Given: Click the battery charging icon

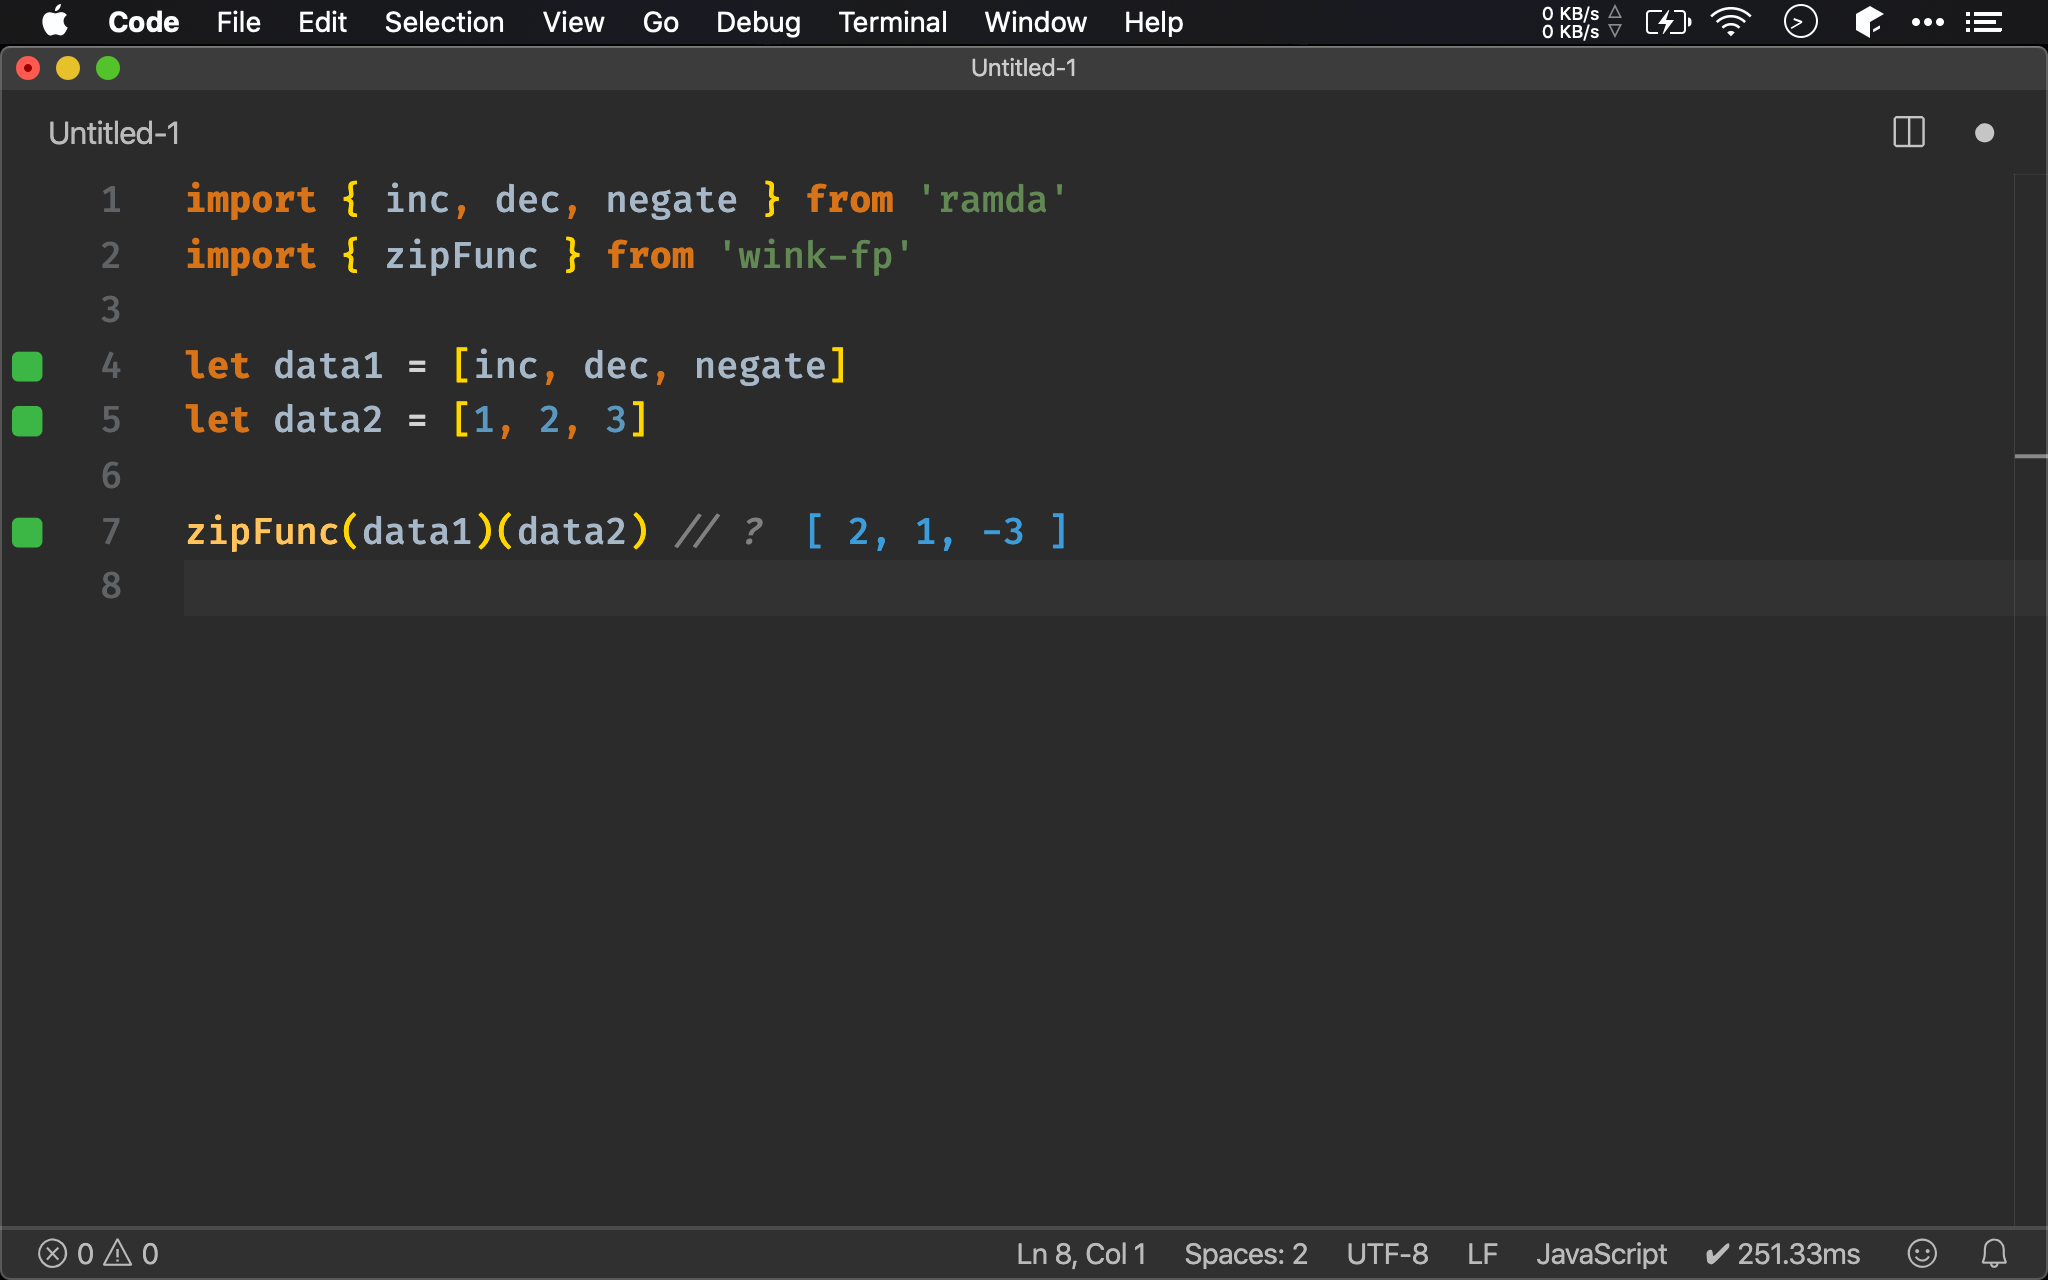Looking at the screenshot, I should click(1668, 22).
